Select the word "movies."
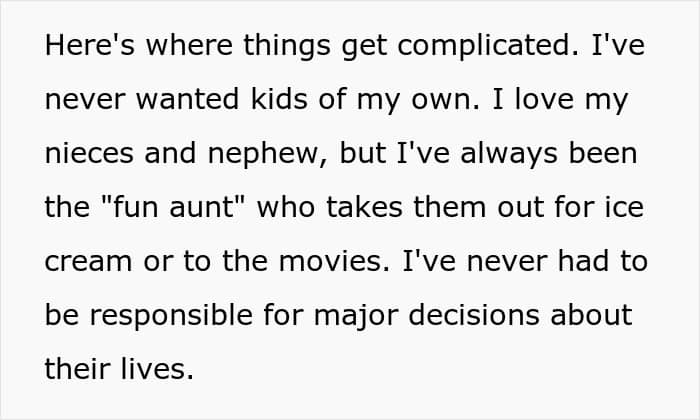This screenshot has width=700, height=420. point(334,261)
